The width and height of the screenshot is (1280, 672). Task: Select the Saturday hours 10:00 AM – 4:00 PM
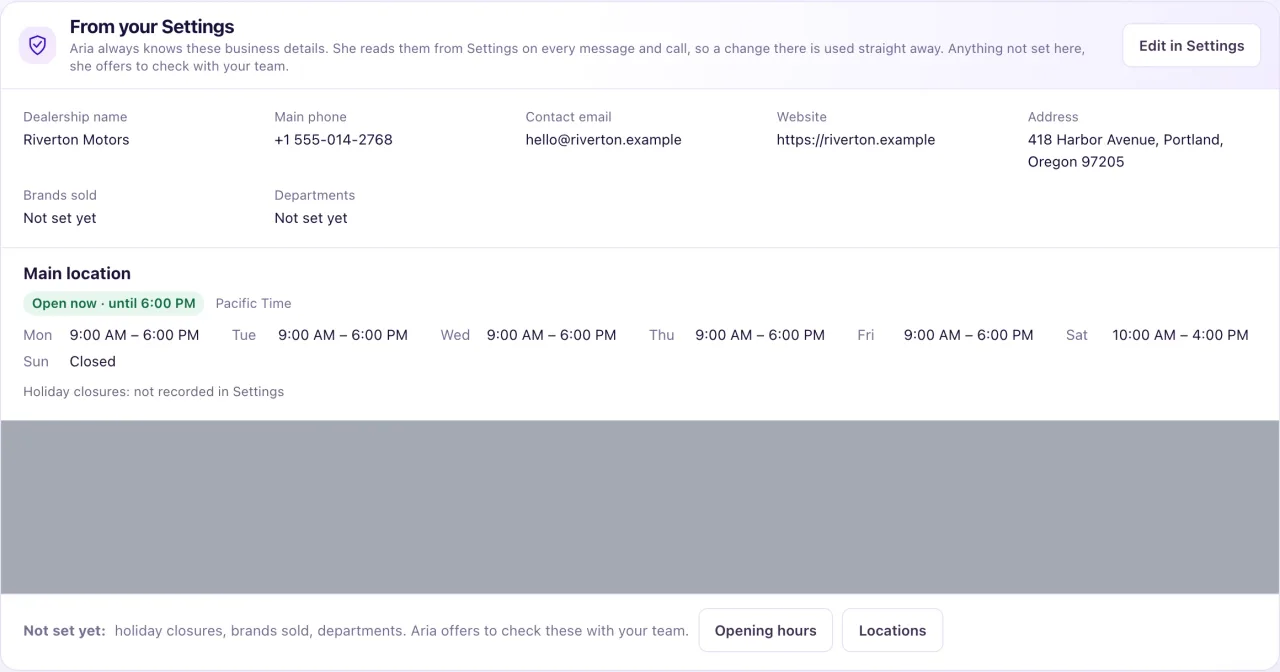click(1180, 335)
